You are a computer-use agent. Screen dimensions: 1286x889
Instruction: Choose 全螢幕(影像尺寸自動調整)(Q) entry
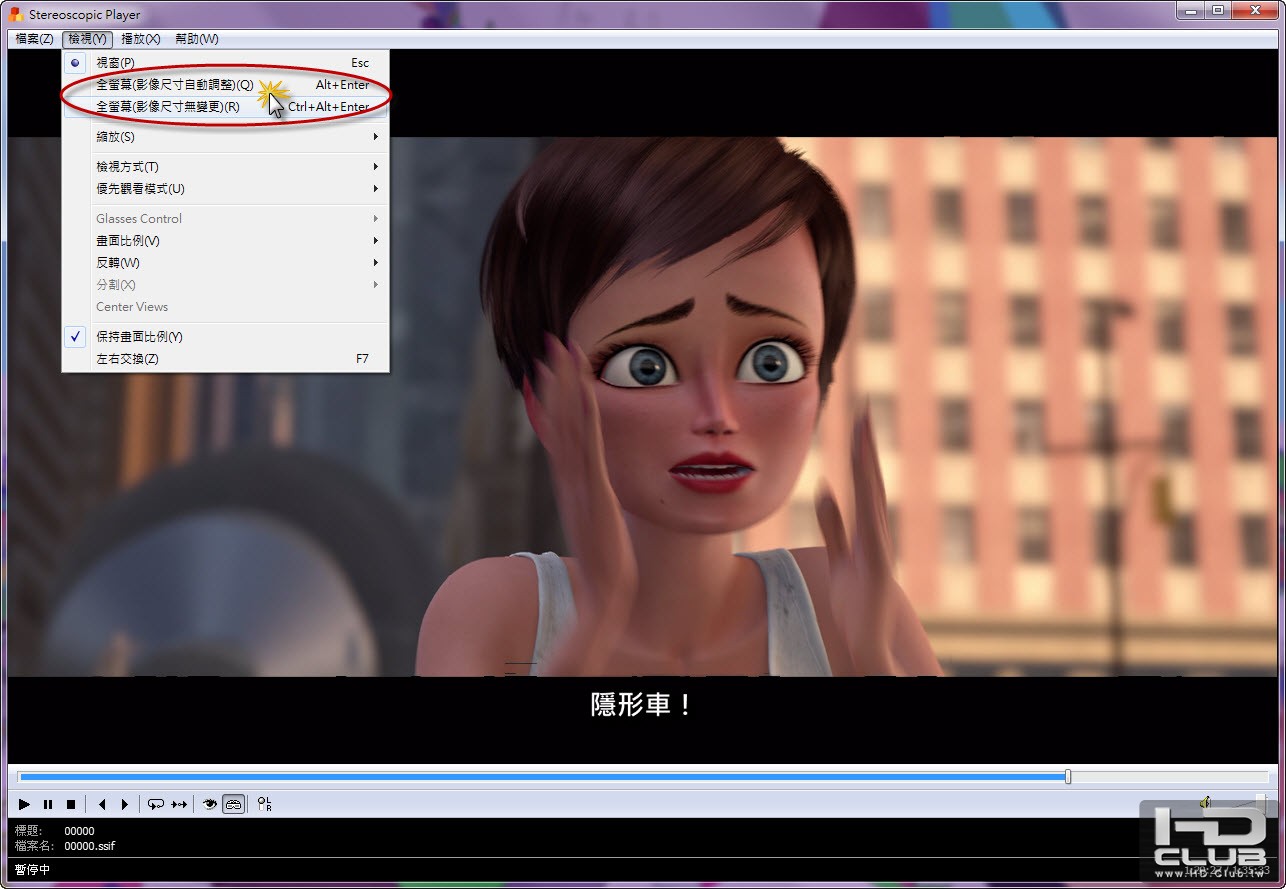click(226, 85)
